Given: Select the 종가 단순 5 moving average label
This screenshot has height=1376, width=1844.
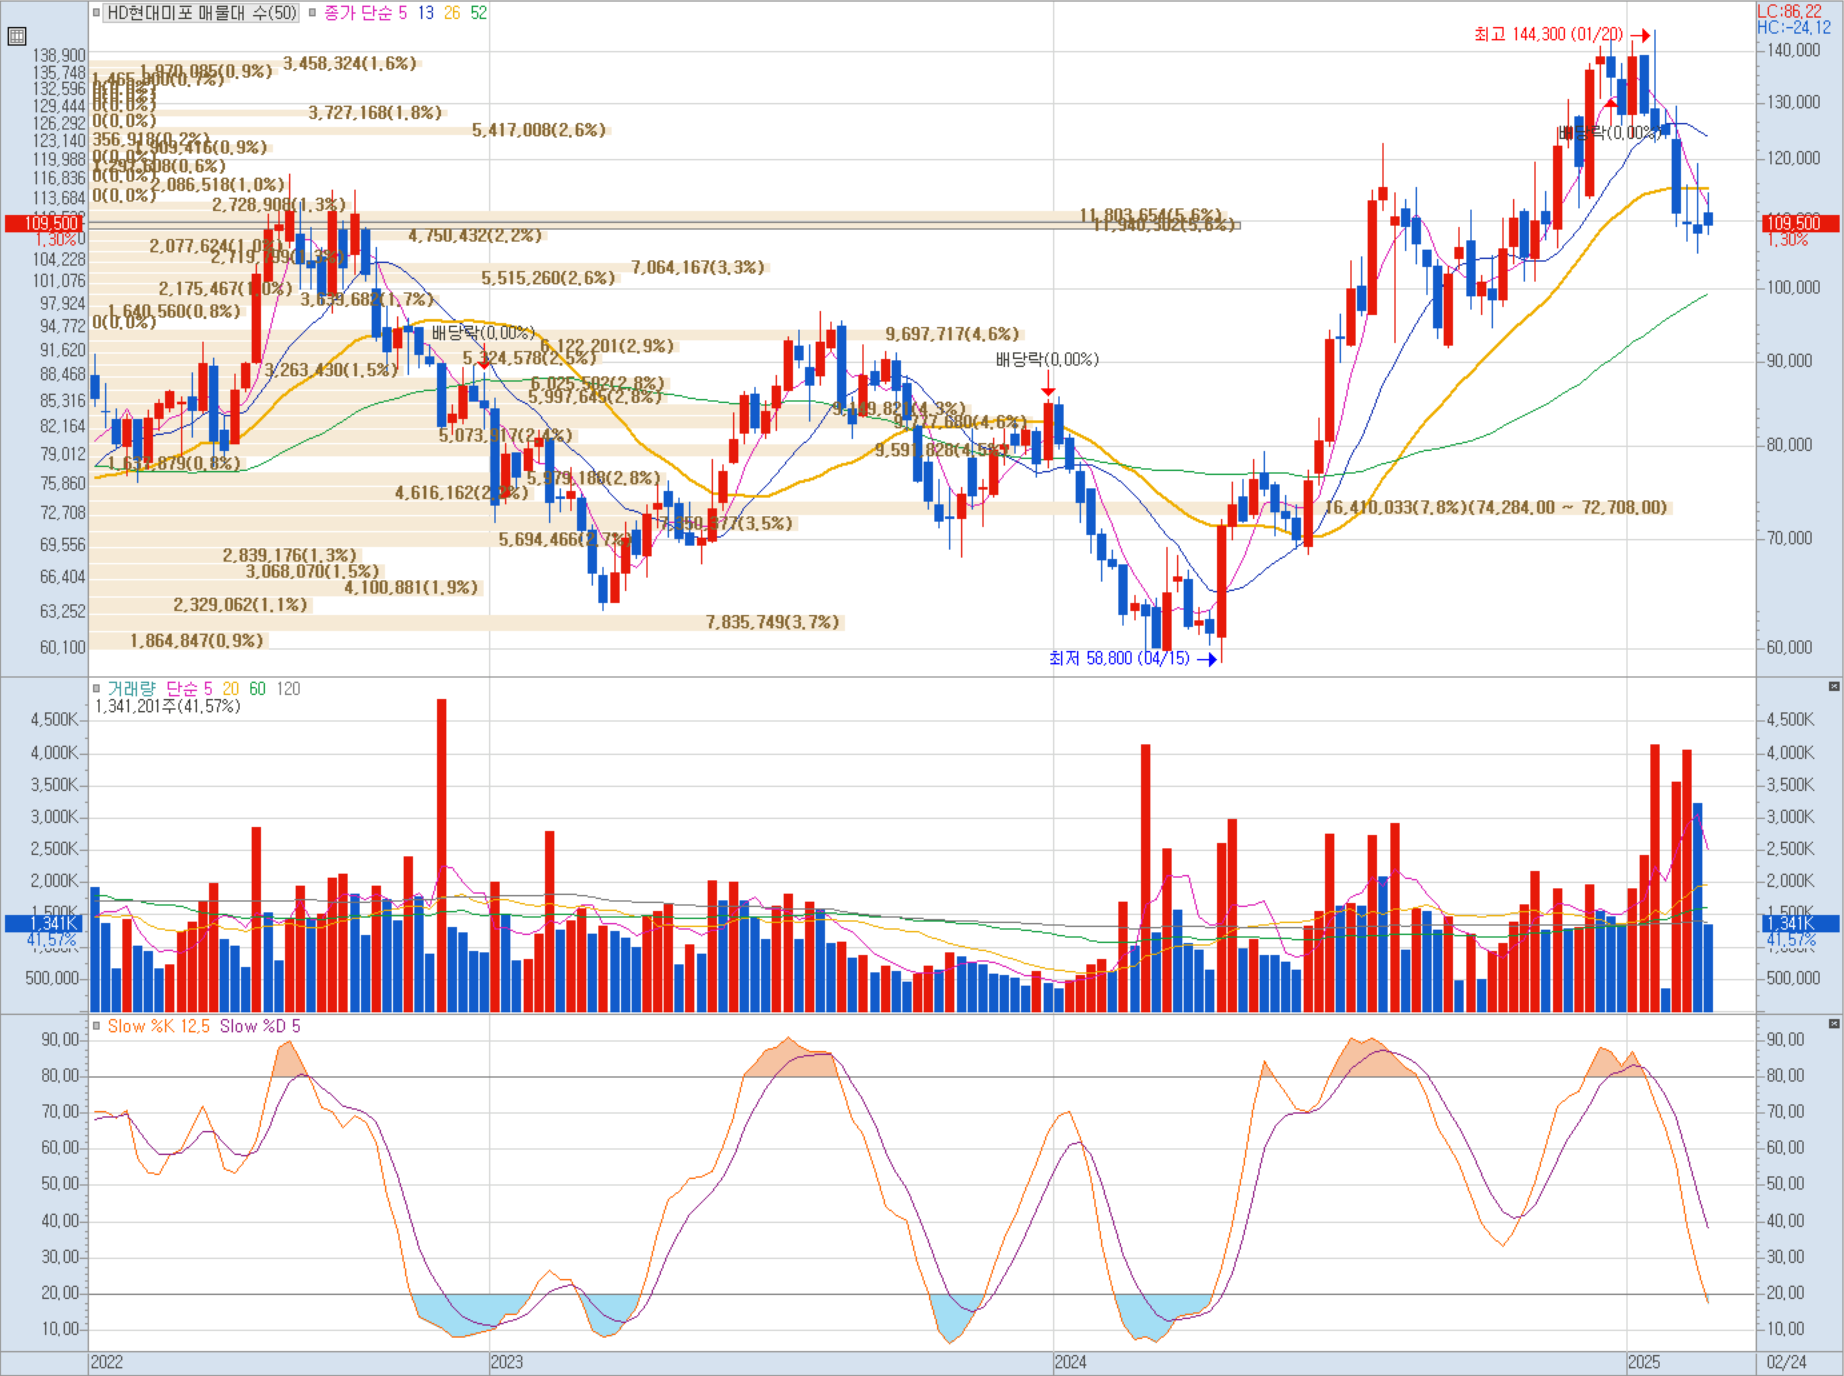Looking at the screenshot, I should (365, 13).
